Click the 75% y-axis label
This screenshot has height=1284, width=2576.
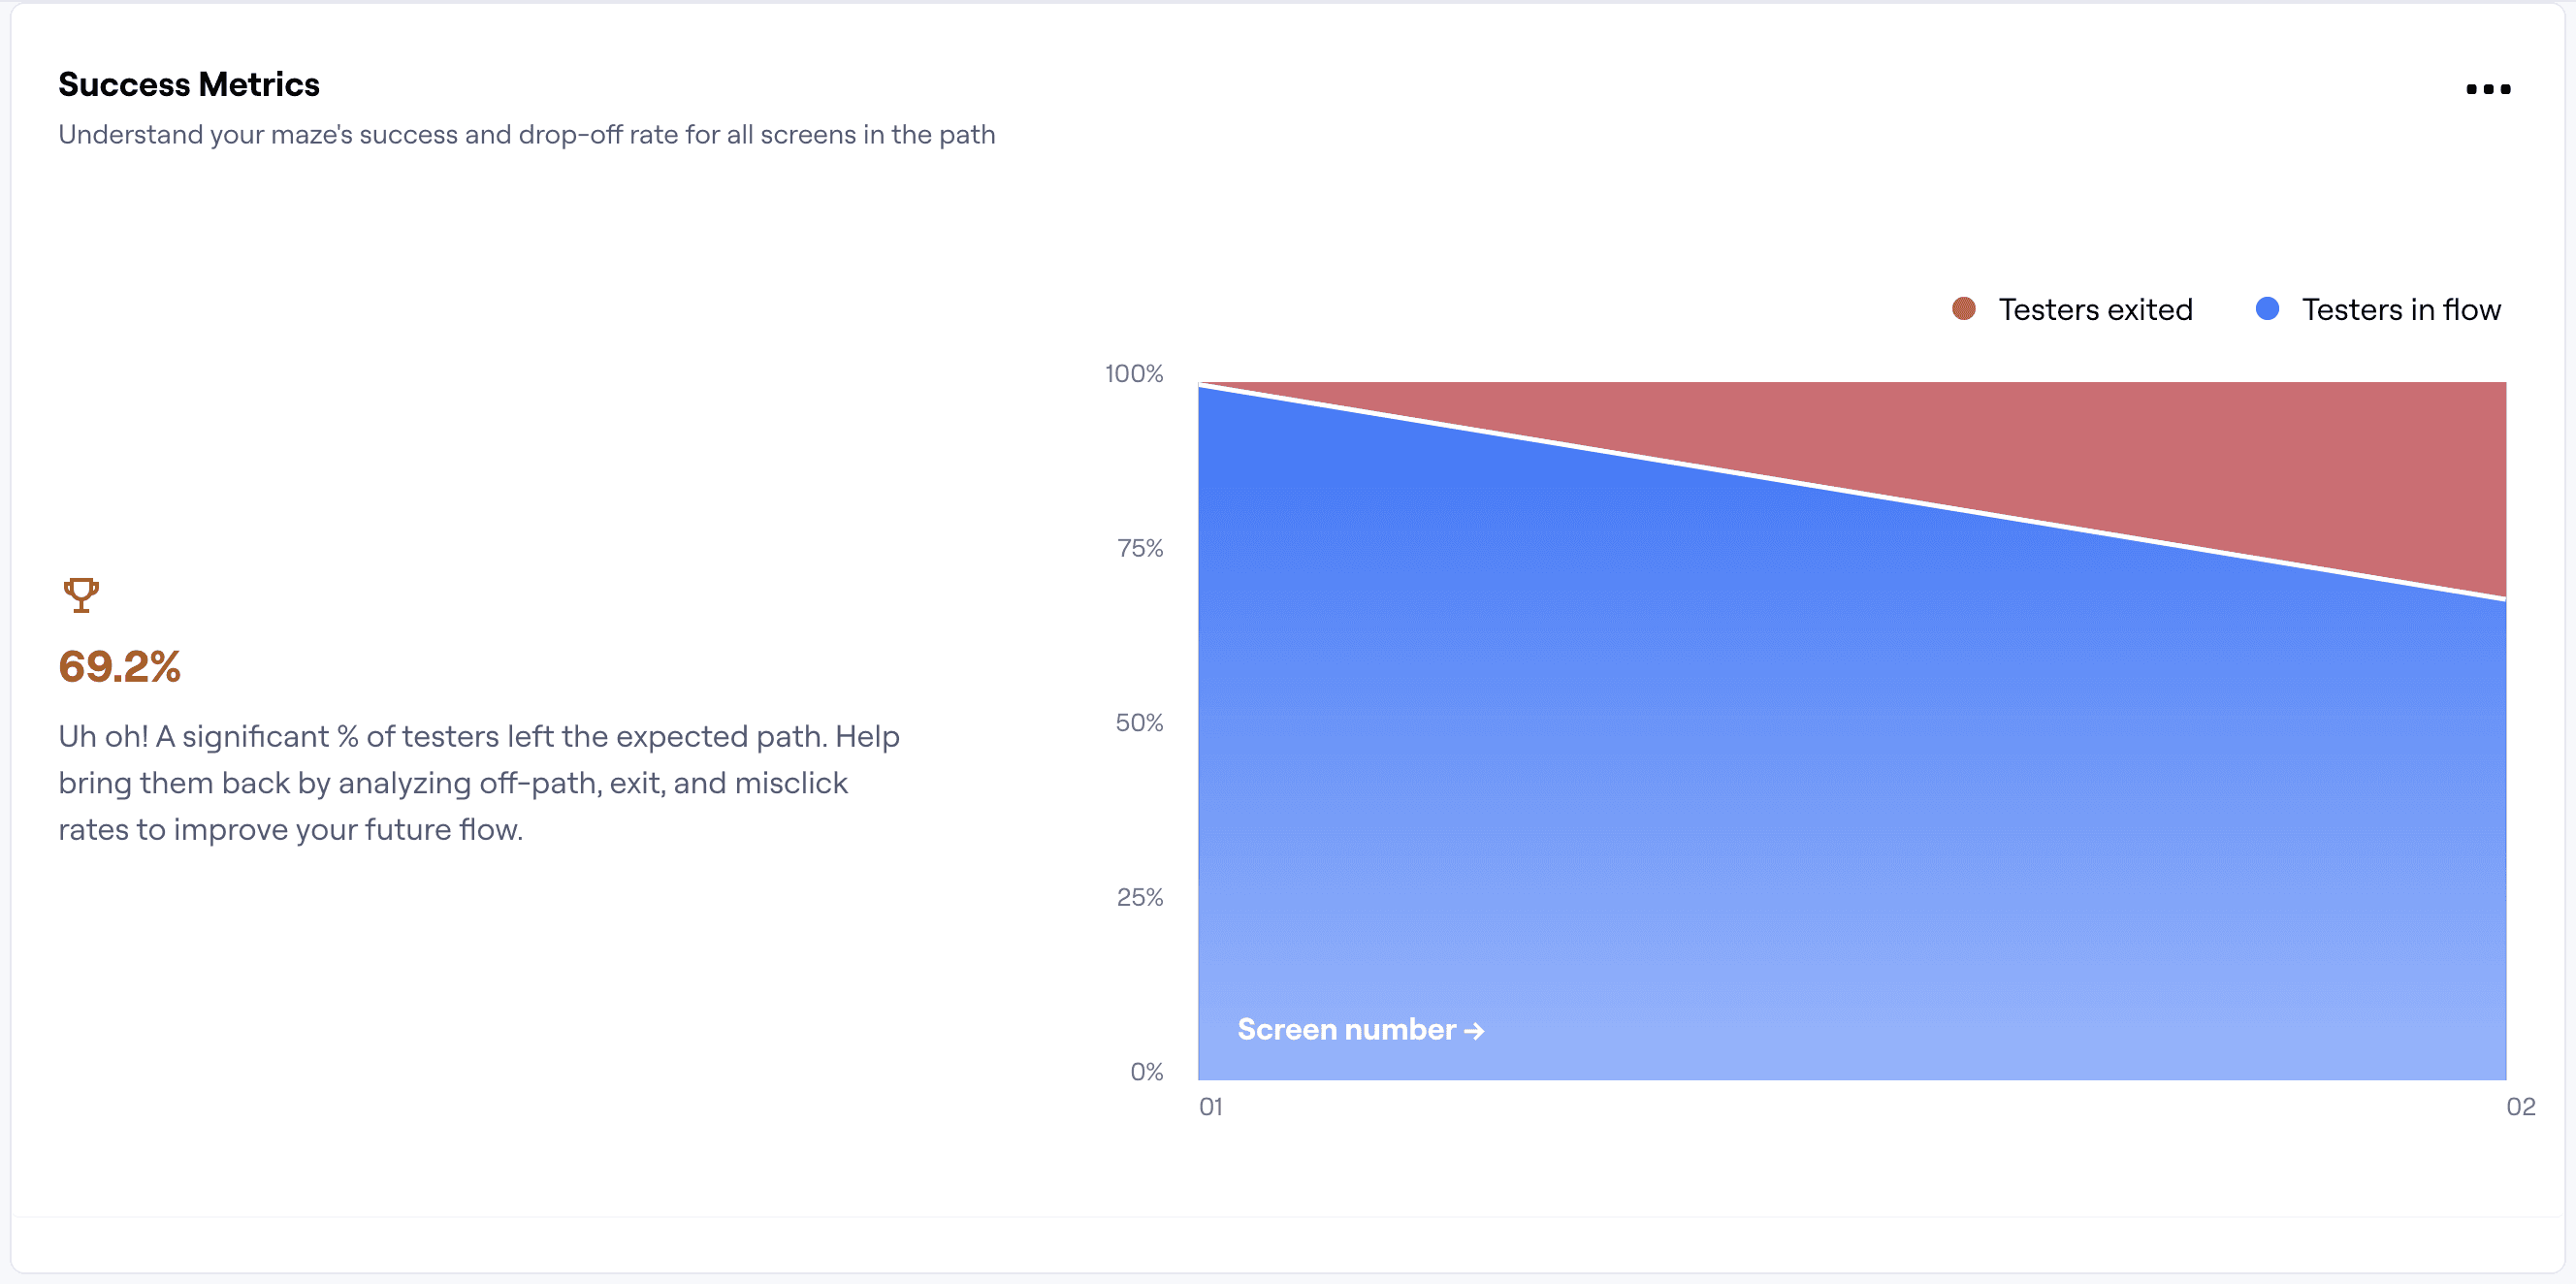coord(1140,548)
